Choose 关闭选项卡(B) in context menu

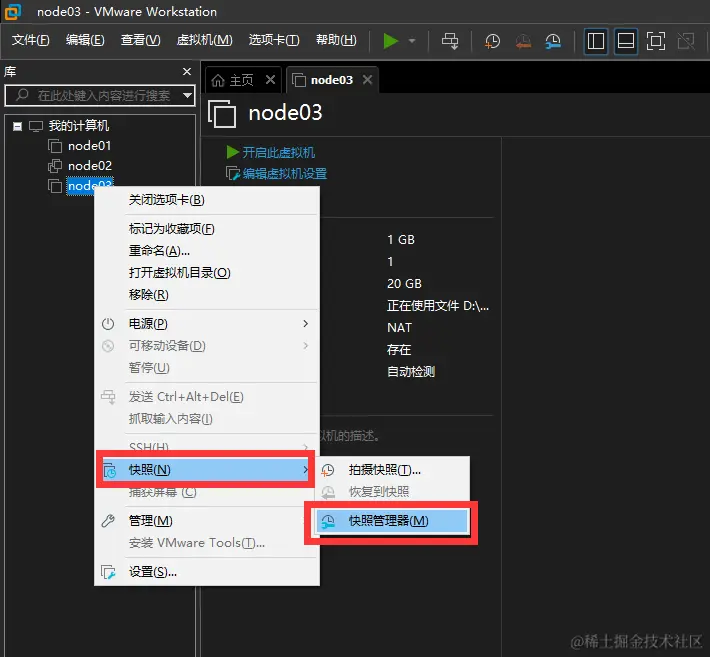(x=207, y=200)
